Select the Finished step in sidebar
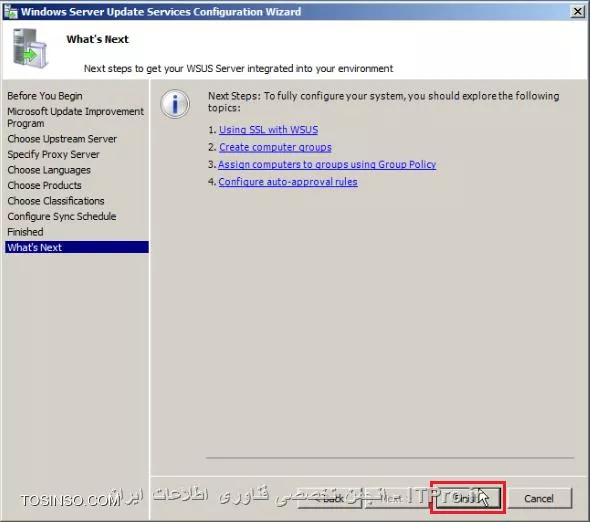The width and height of the screenshot is (590, 522). click(25, 232)
